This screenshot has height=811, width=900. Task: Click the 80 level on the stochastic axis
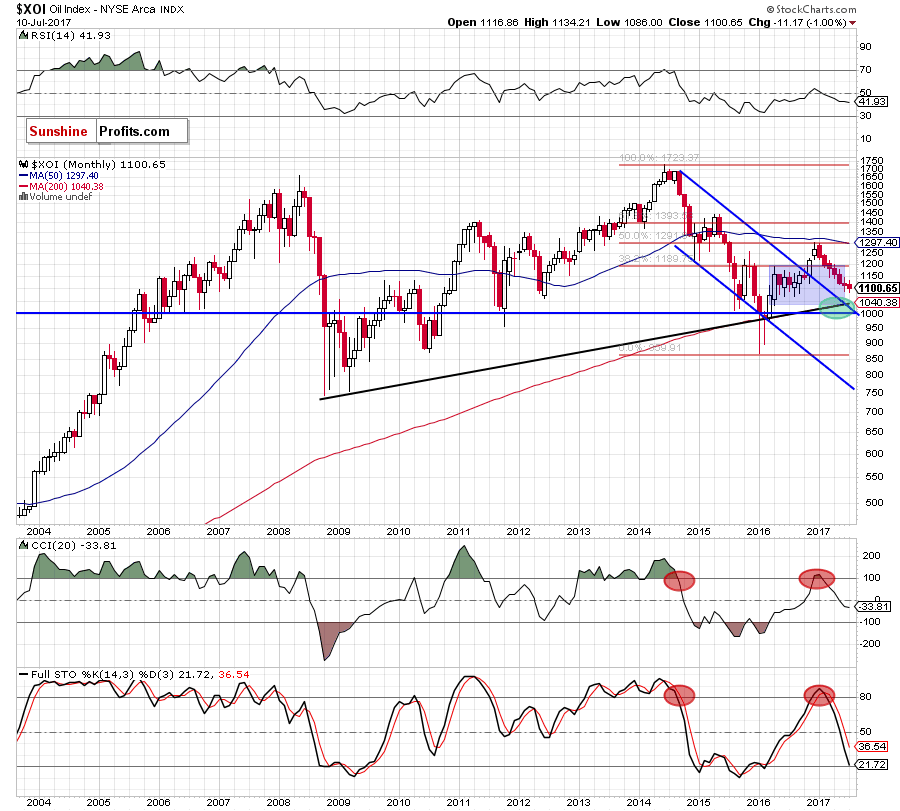point(865,697)
